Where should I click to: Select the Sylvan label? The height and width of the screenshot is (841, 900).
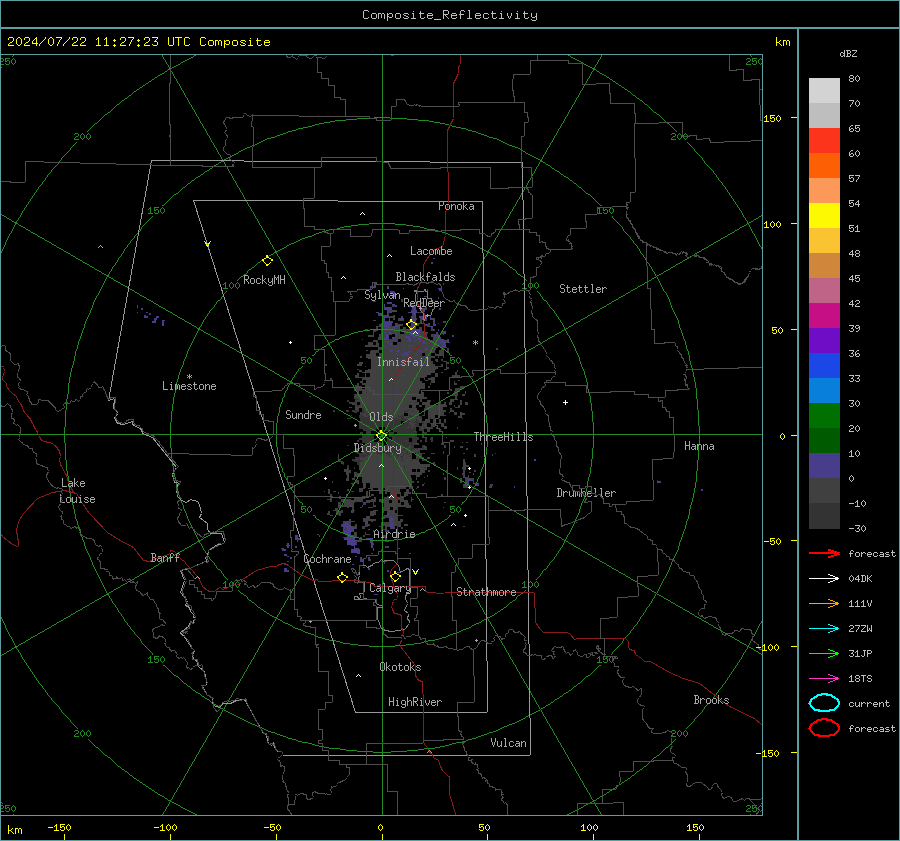(382, 295)
